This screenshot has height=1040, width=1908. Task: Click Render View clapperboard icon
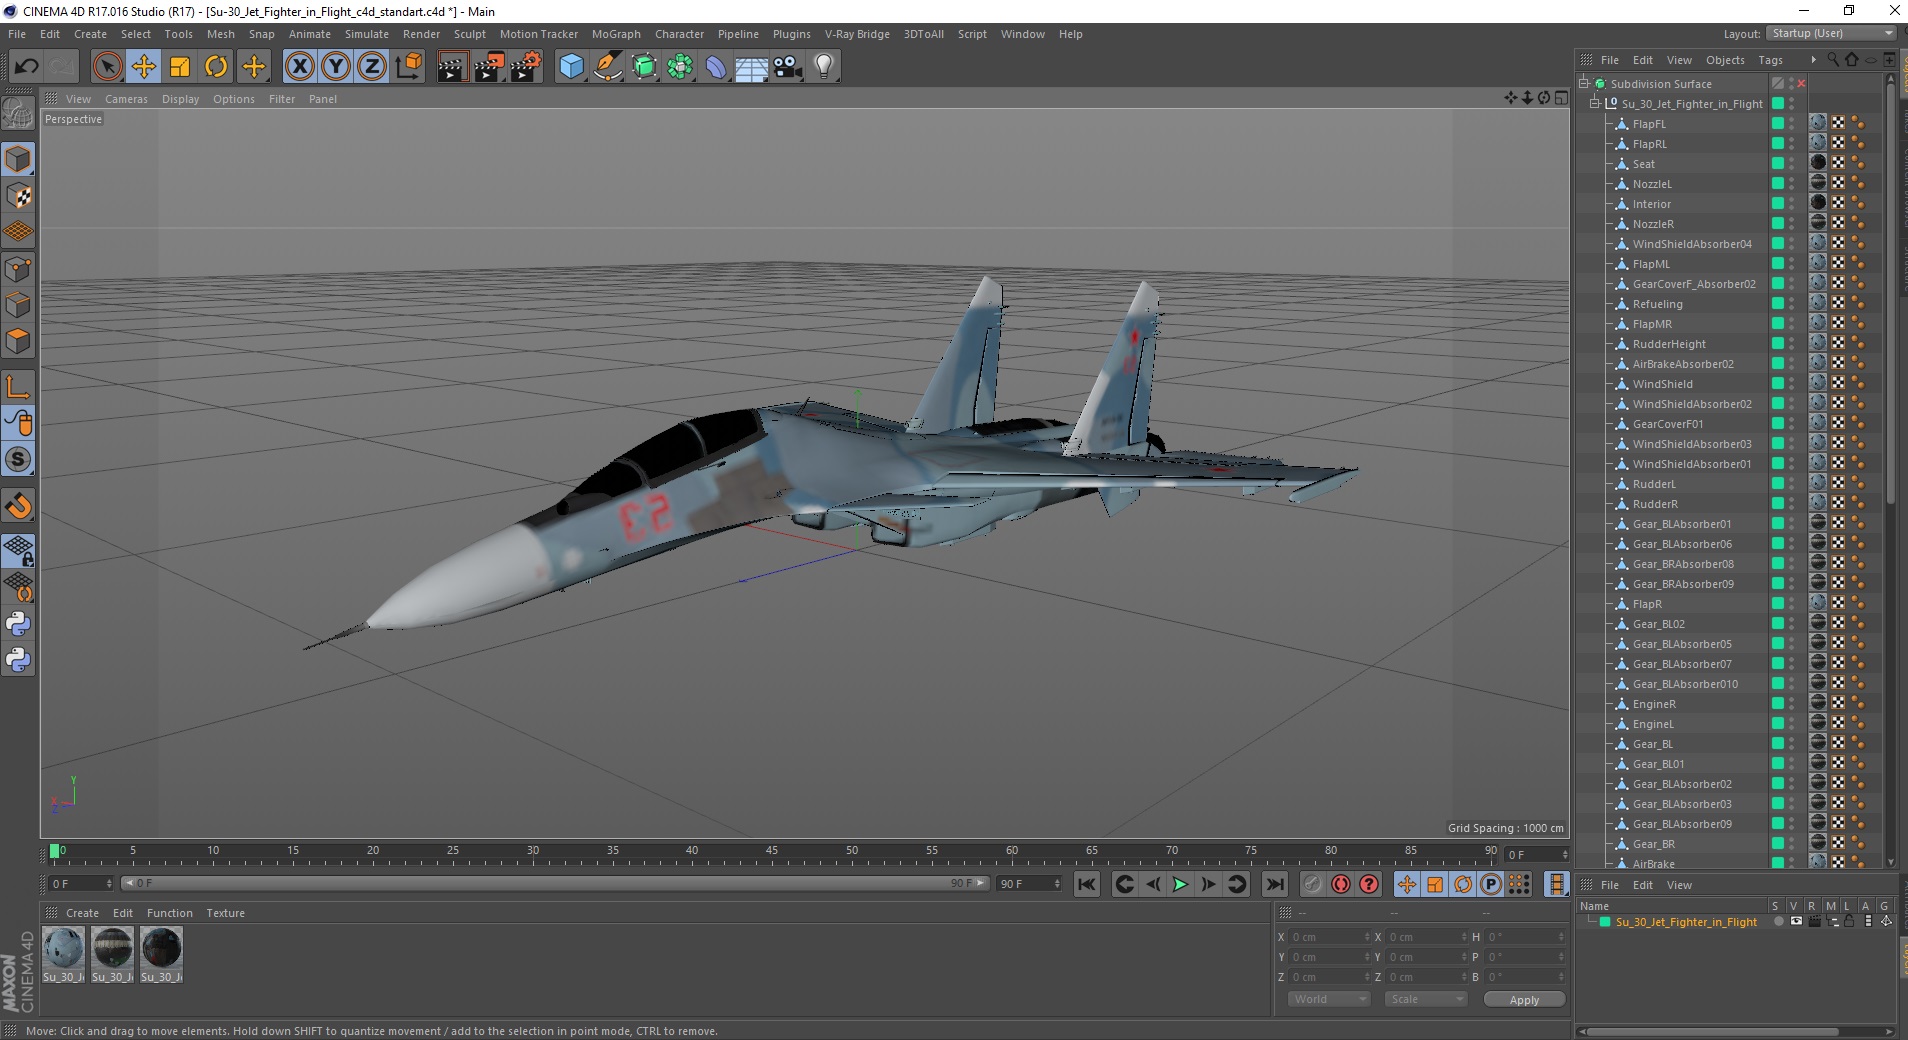click(x=452, y=67)
